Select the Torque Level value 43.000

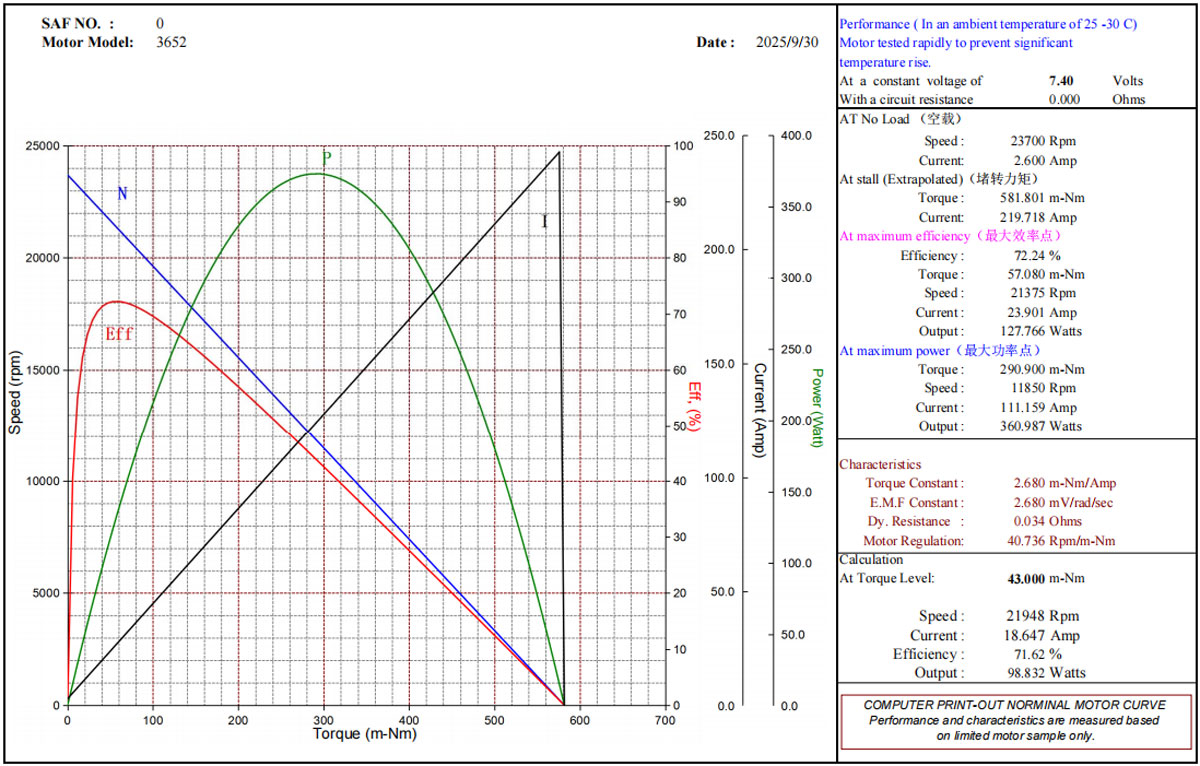1026,578
